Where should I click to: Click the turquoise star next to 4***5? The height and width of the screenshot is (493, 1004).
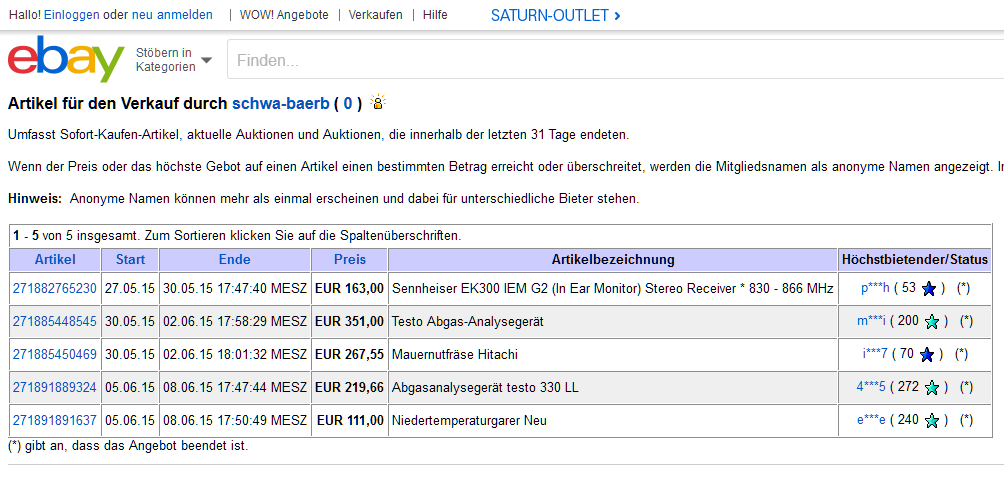pyautogui.click(x=932, y=387)
